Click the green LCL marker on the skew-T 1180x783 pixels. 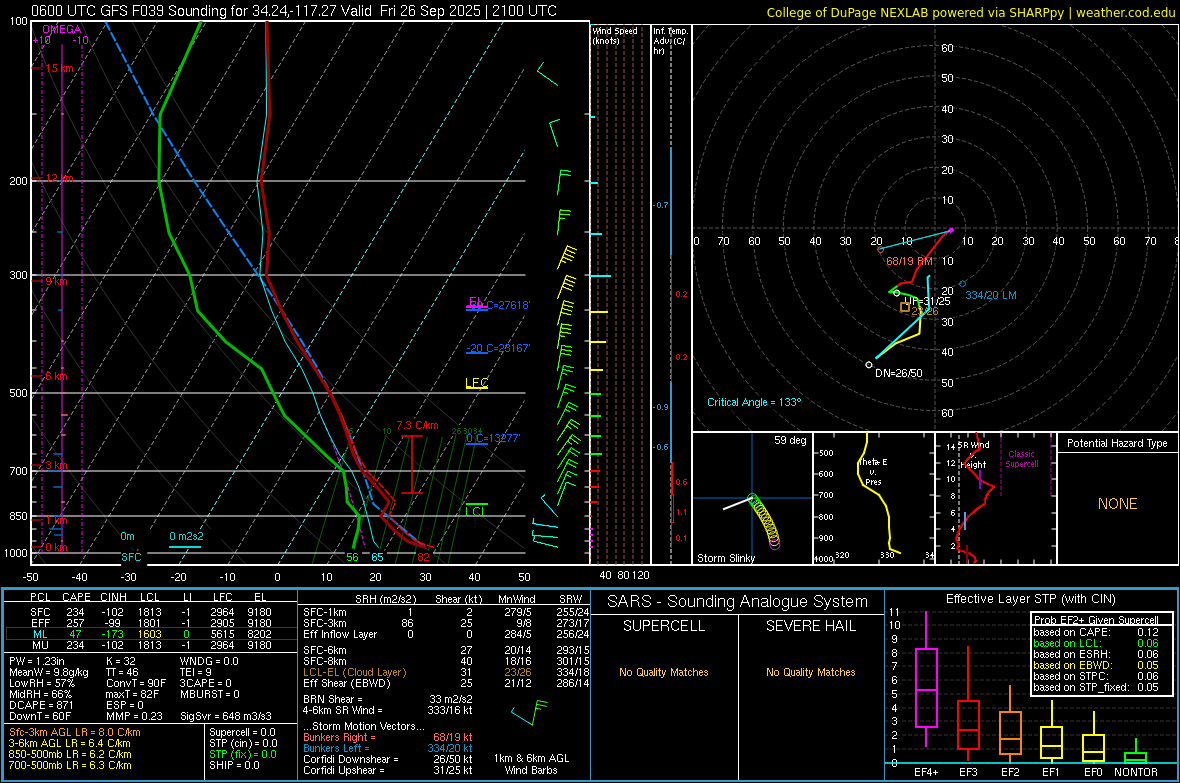tap(476, 511)
